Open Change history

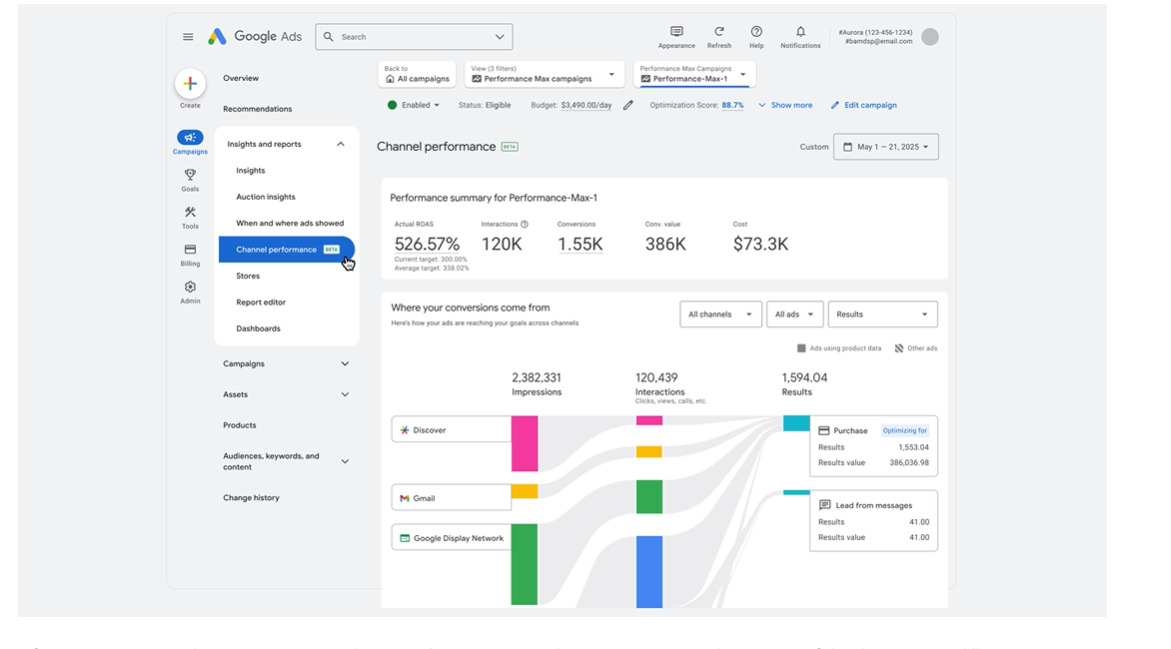tap(251, 497)
